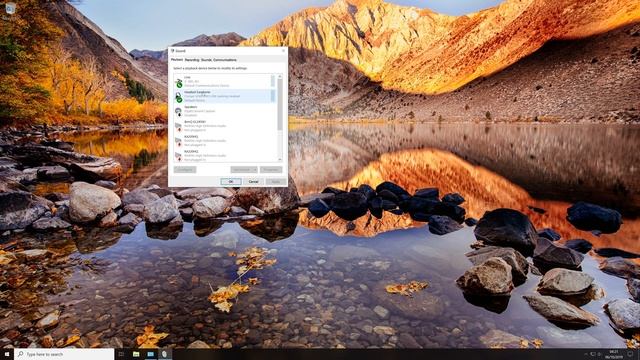Click the device list scroll up arrow
The image size is (640, 360).
(x=280, y=76)
